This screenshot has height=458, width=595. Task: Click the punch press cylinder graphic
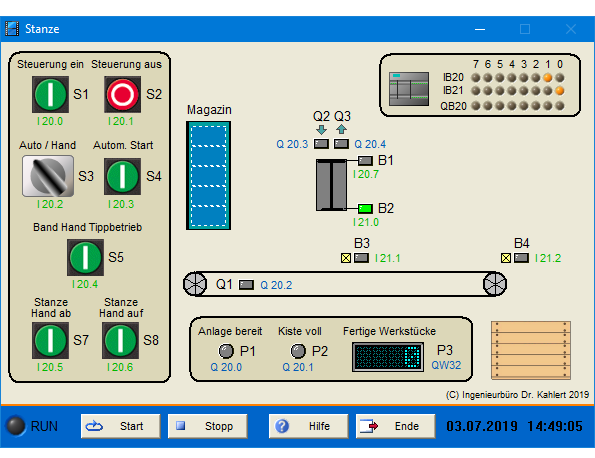(x=331, y=185)
